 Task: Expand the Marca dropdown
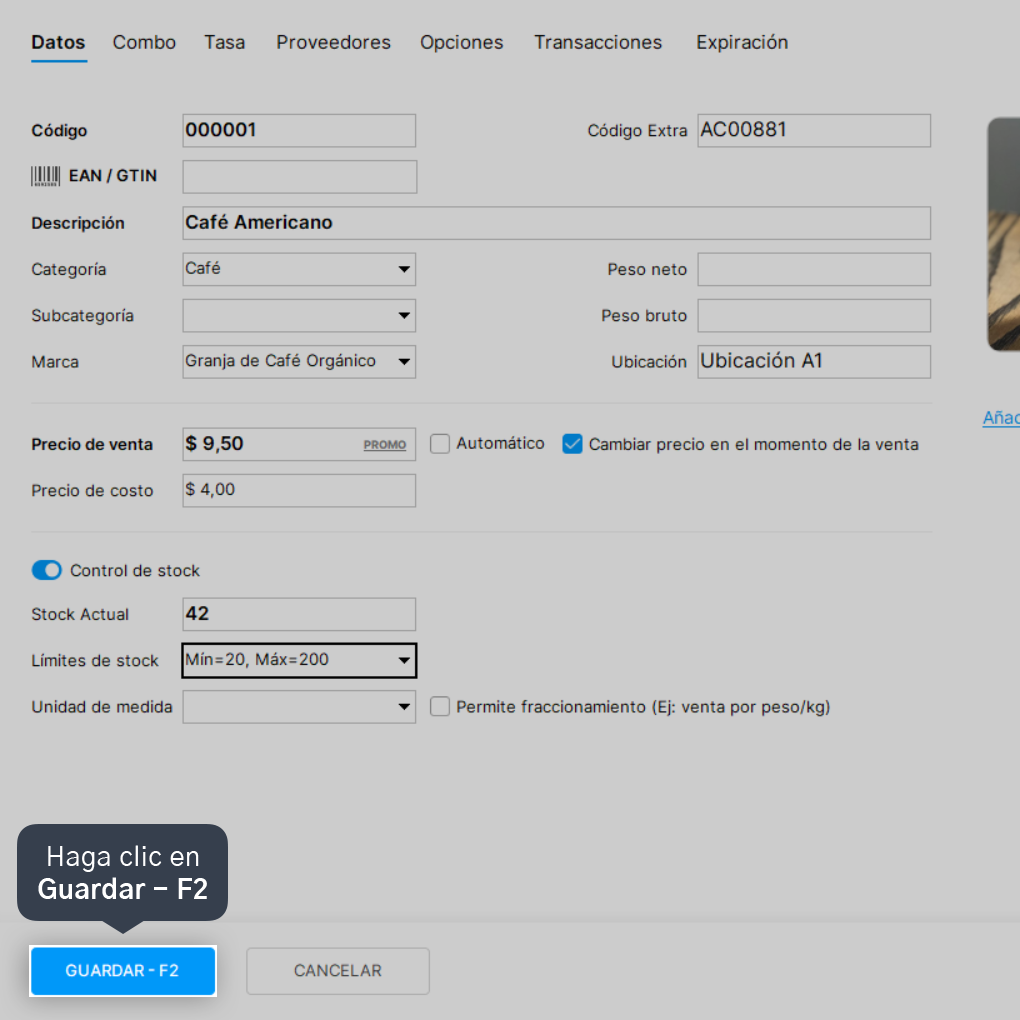(299, 362)
